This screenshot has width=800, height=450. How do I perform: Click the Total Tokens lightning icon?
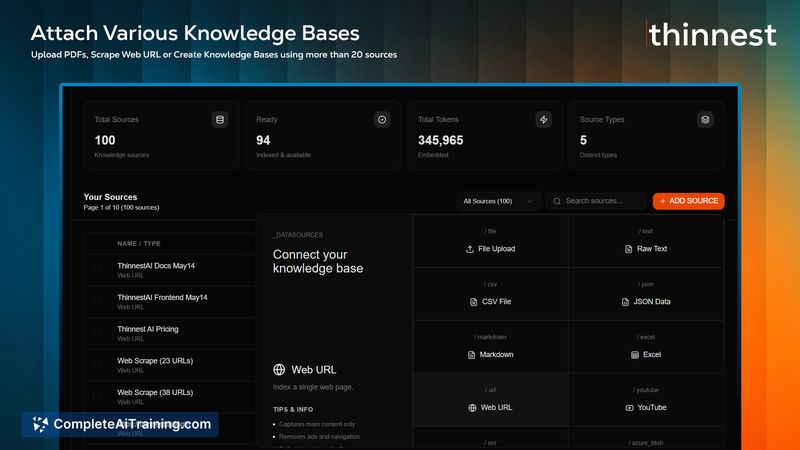[543, 119]
